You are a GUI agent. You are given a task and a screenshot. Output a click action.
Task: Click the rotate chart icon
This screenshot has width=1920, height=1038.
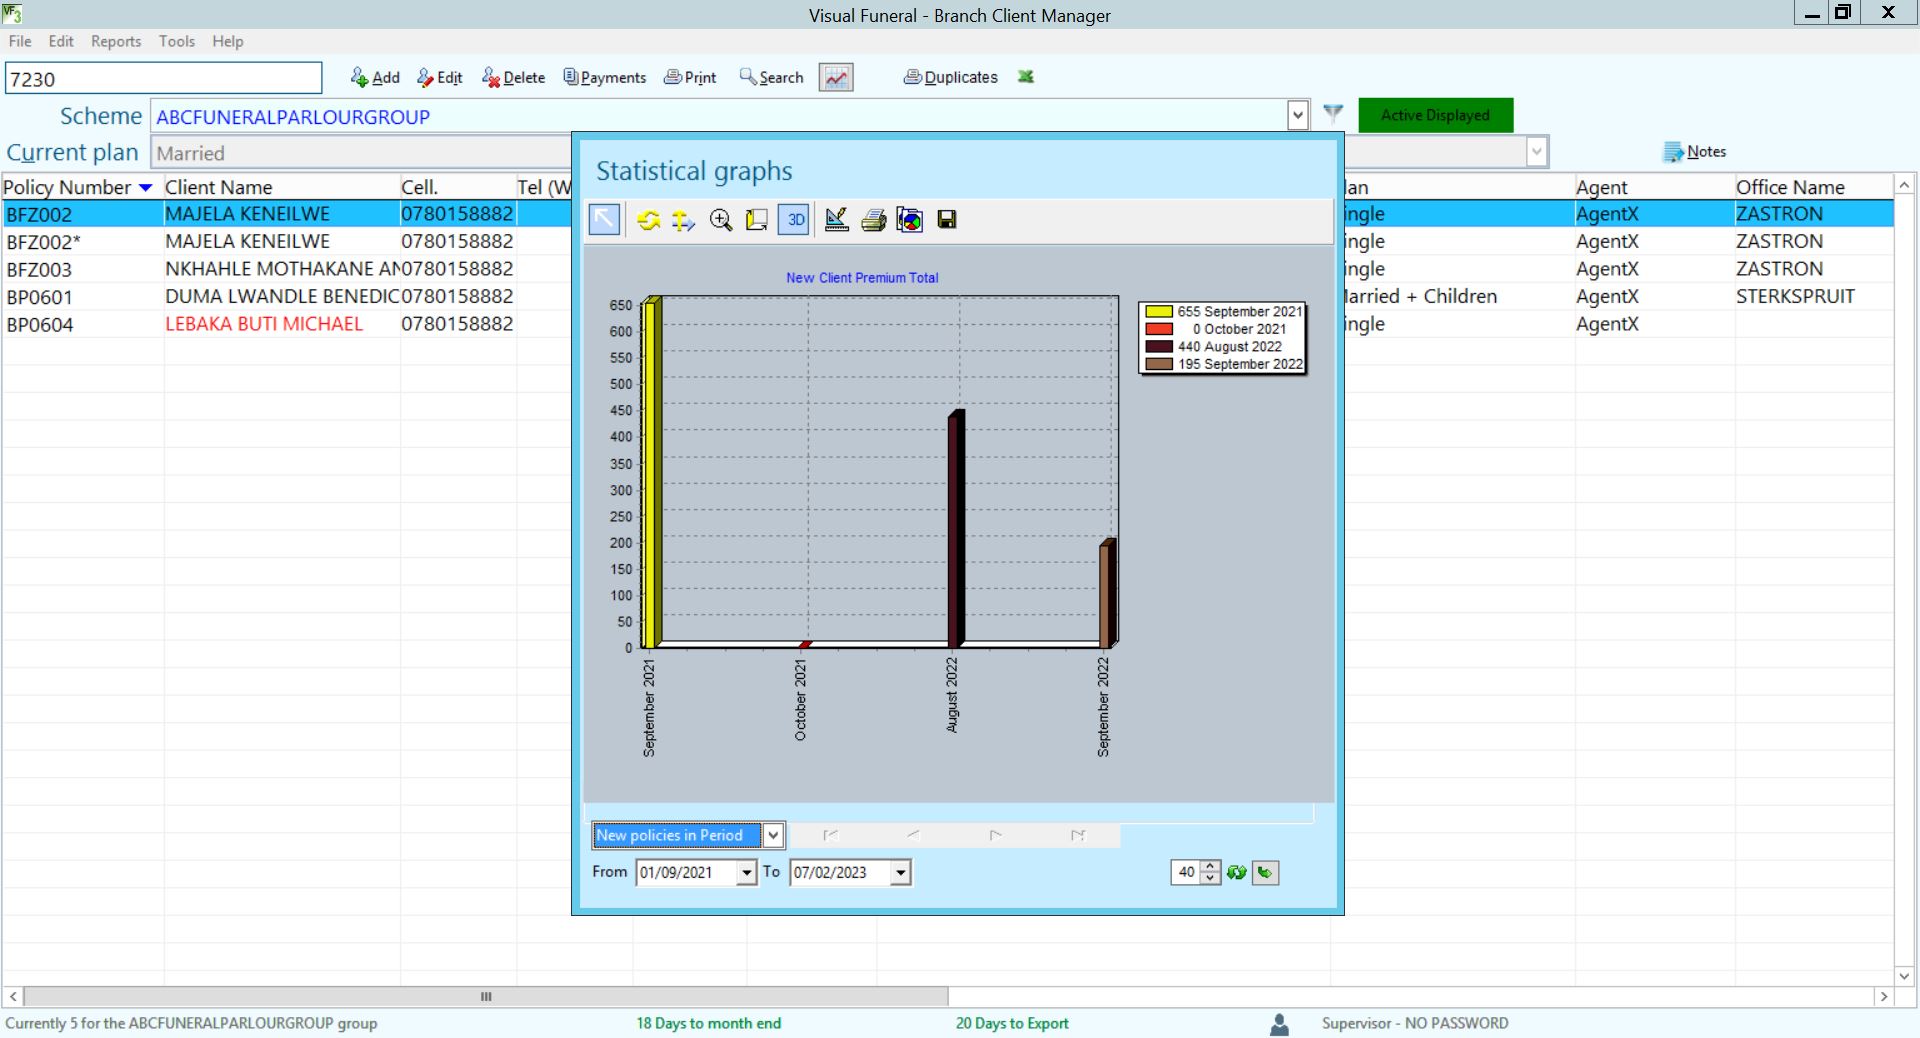coord(649,220)
